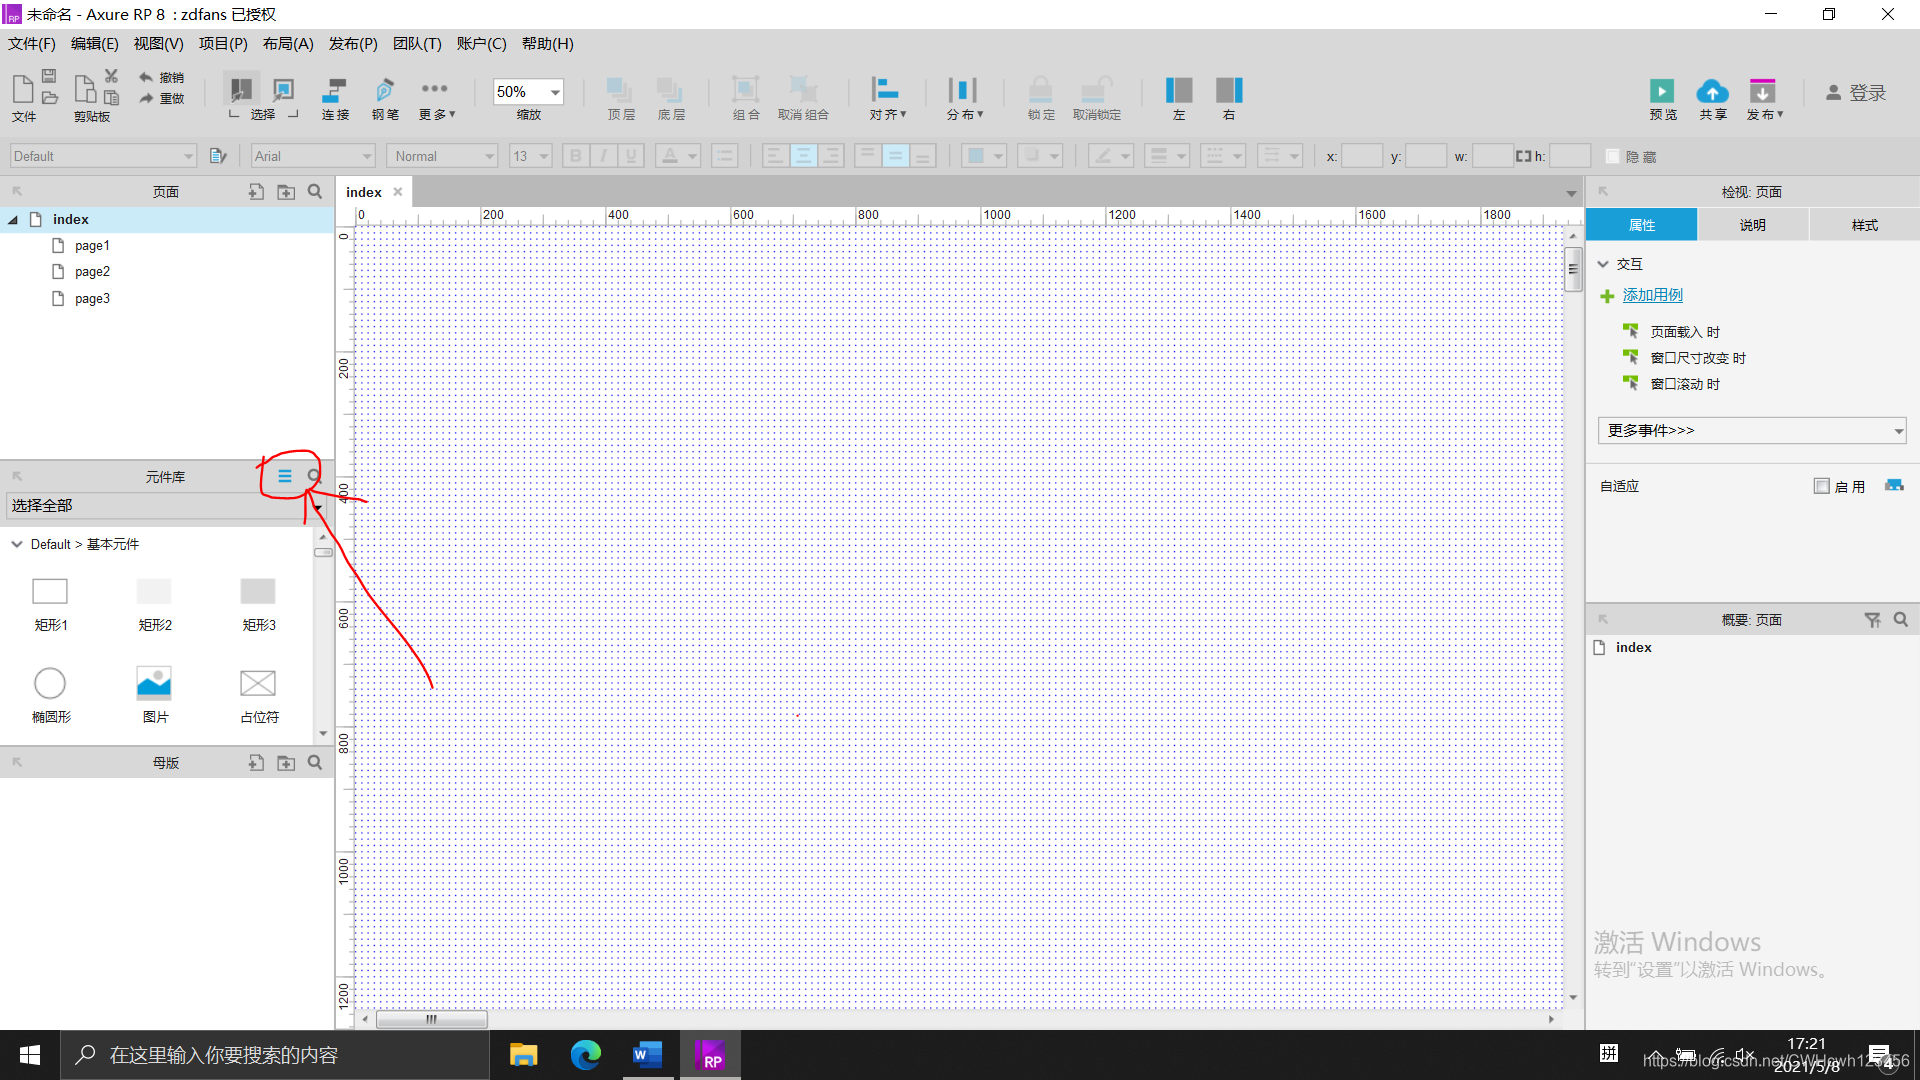
Task: Enable the adaptive view checkbox
Action: pos(1821,486)
